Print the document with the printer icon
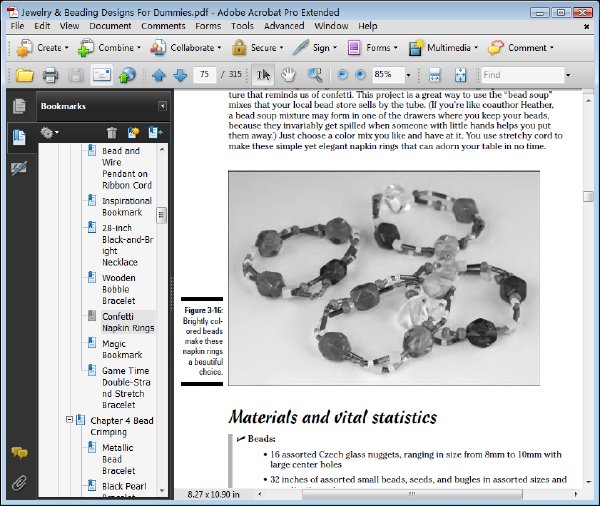Viewport: 600px width, 506px height. tap(50, 75)
